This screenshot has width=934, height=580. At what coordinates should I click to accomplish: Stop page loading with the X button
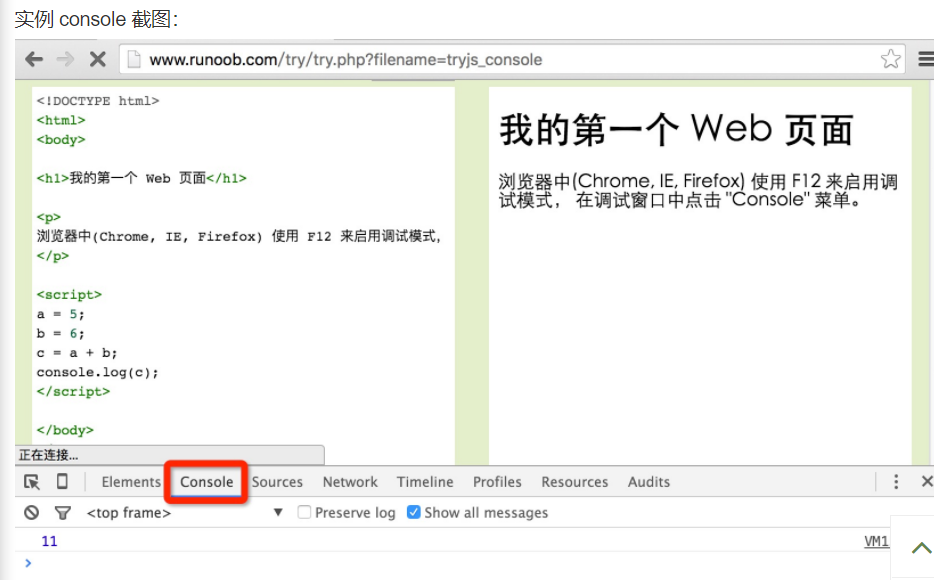coord(98,59)
